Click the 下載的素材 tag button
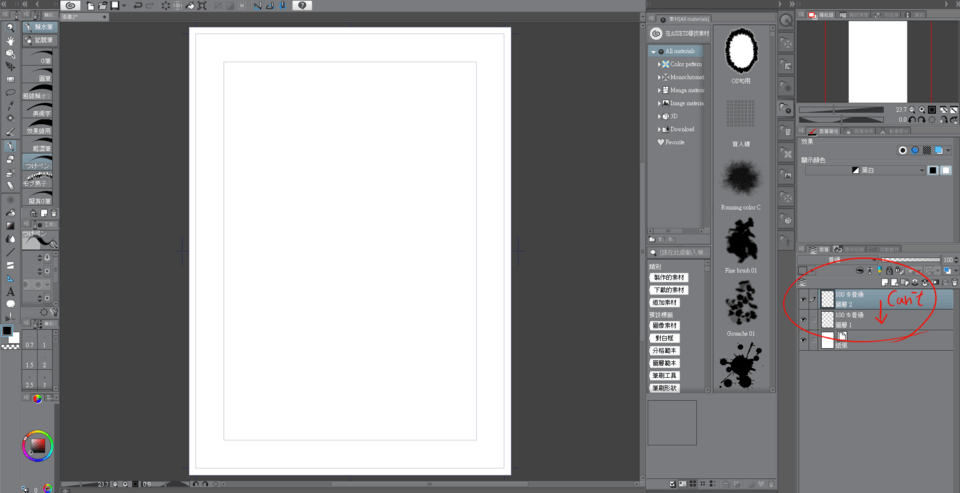The height and width of the screenshot is (493, 960). [x=669, y=290]
